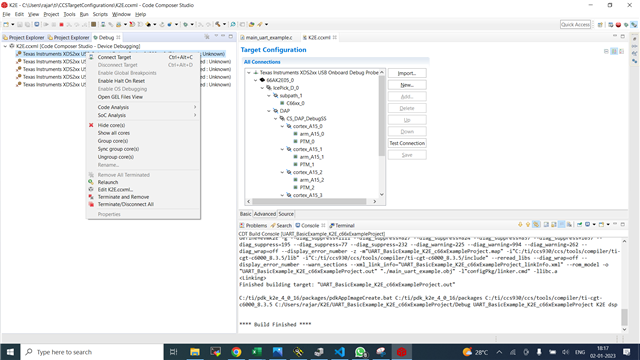Toggle Word Wrap icon in Console toolbar
The width and height of the screenshot is (640, 360).
pyautogui.click(x=562, y=224)
